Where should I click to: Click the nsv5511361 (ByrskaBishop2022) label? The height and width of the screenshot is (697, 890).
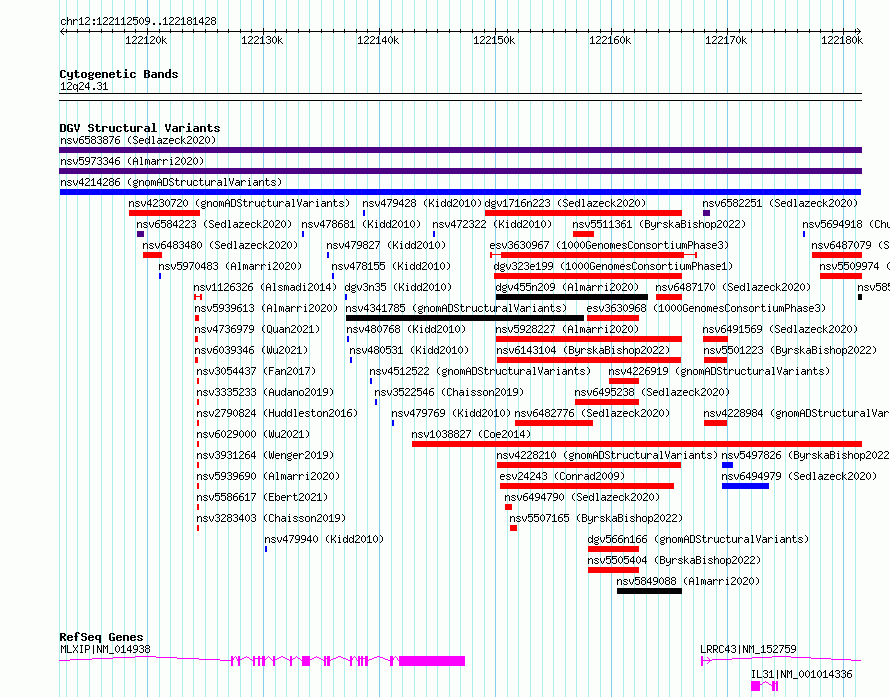[659, 224]
